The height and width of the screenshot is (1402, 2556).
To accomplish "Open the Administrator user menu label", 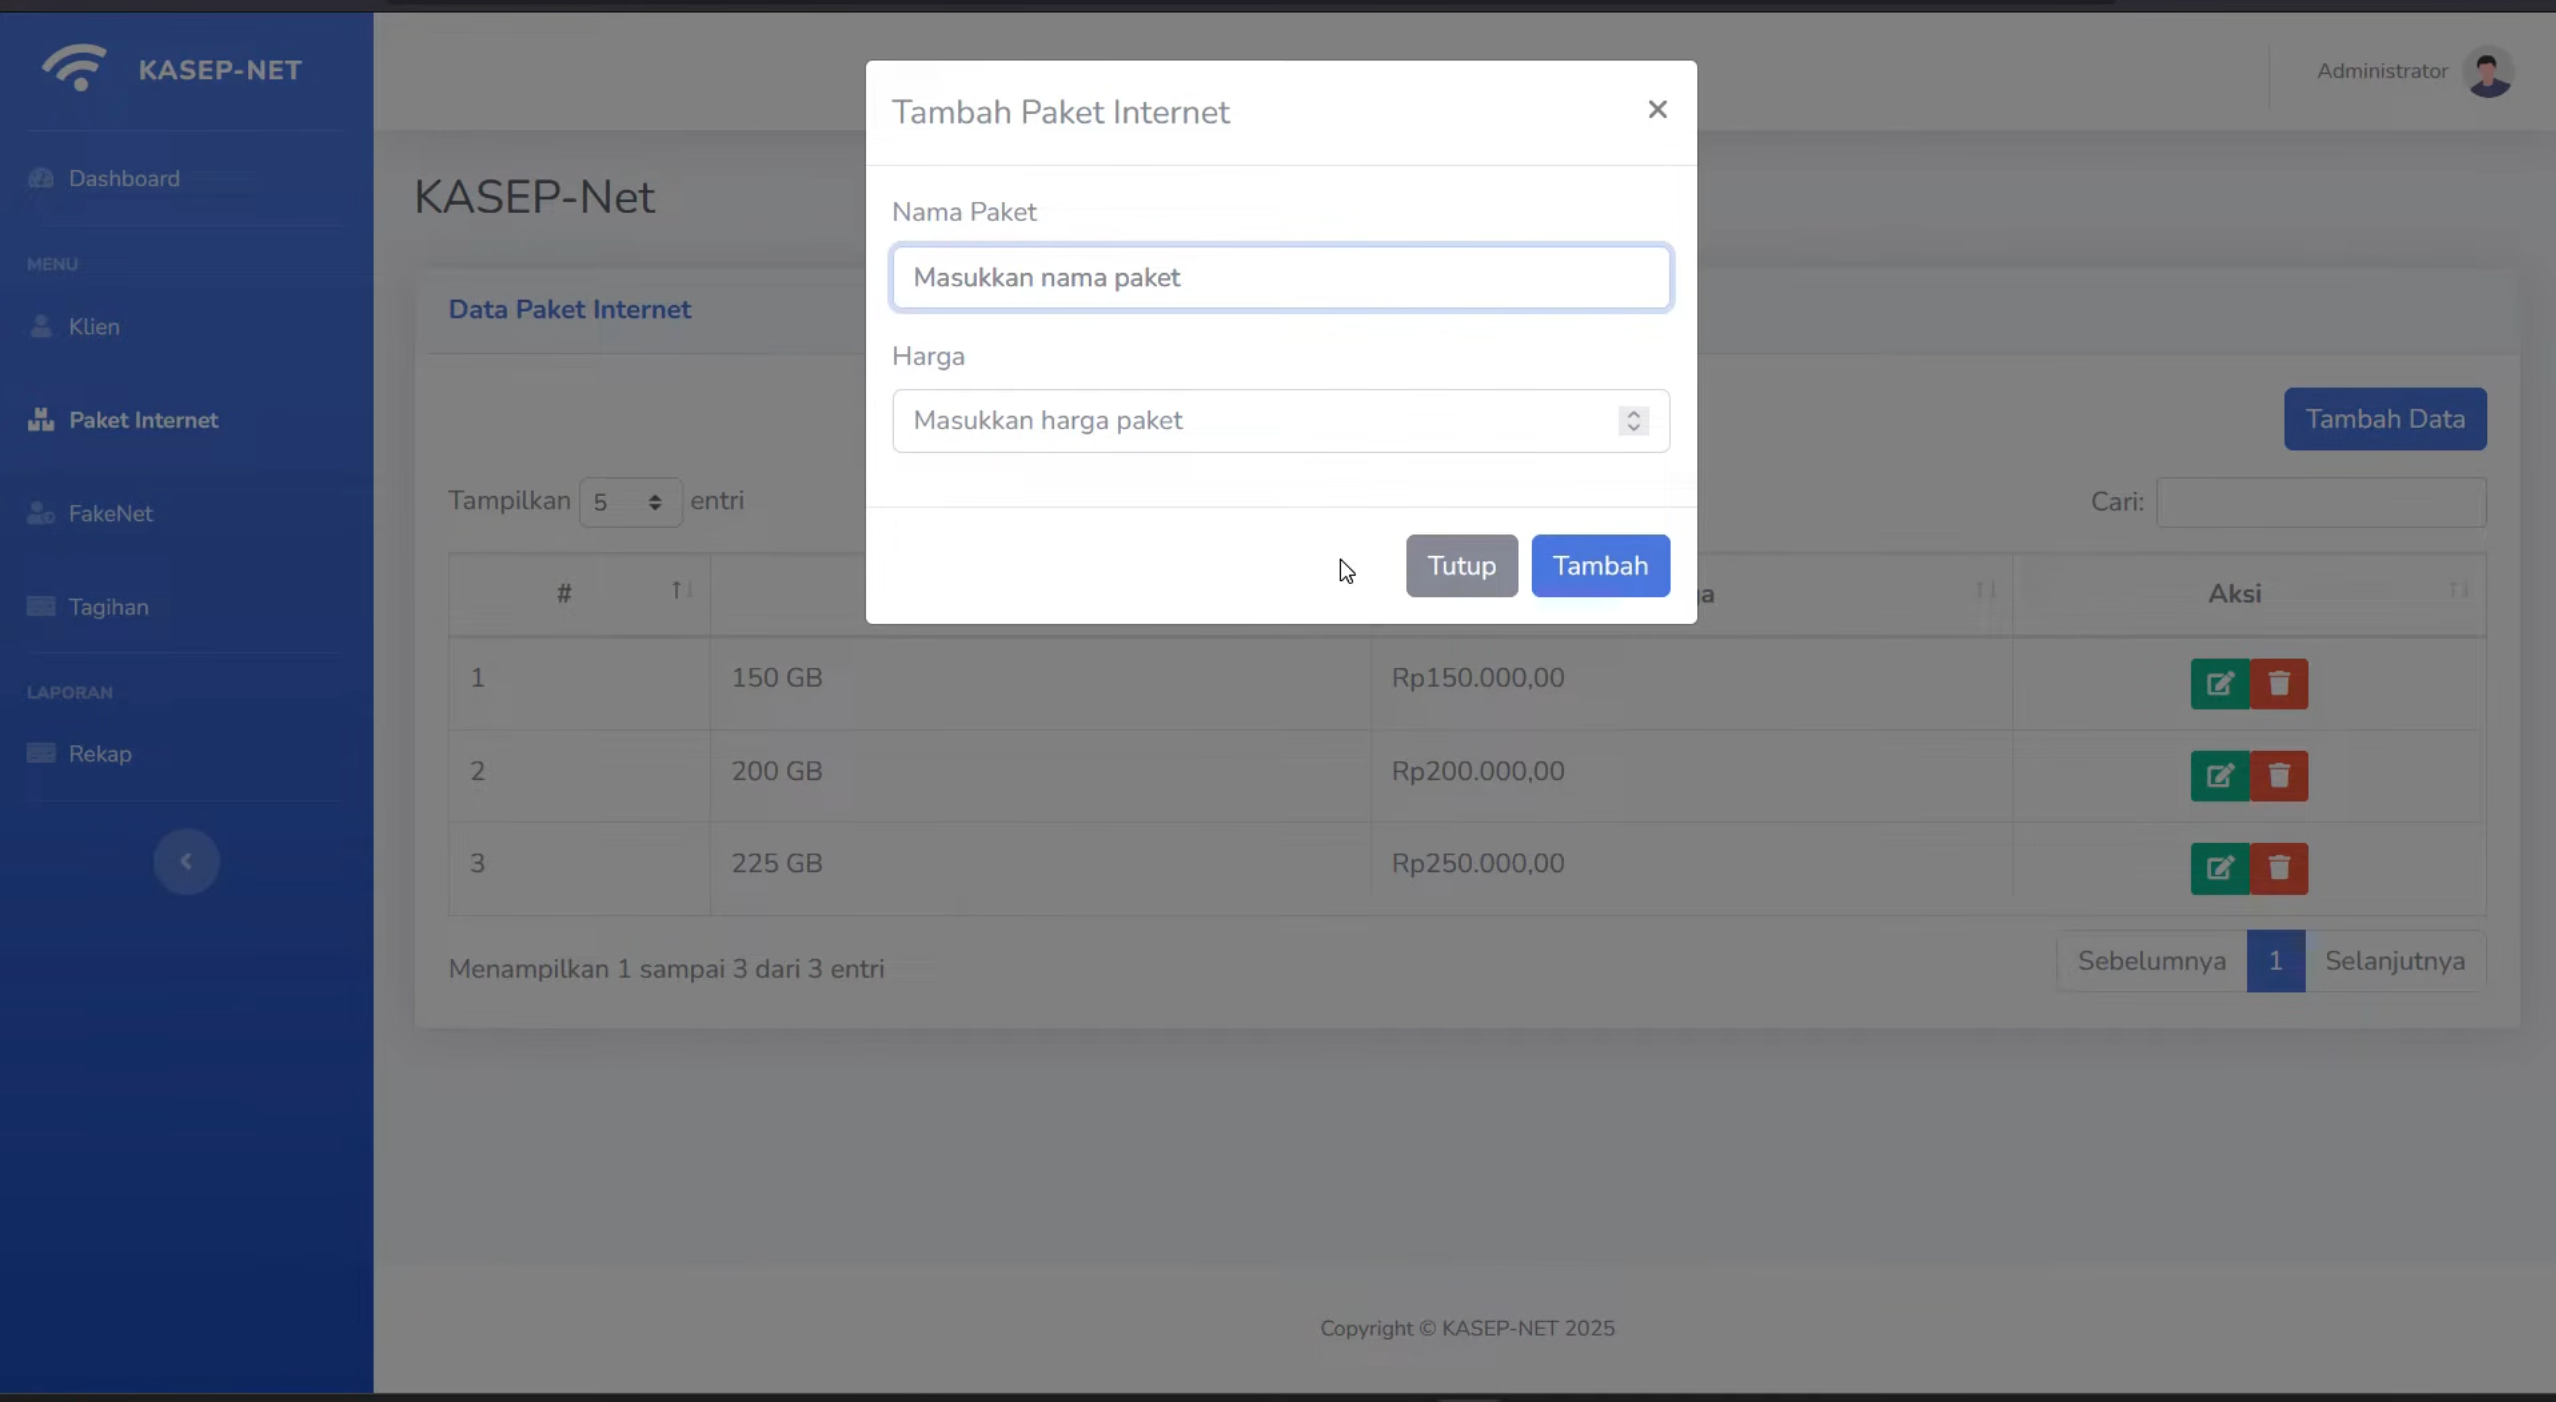I will [2381, 71].
